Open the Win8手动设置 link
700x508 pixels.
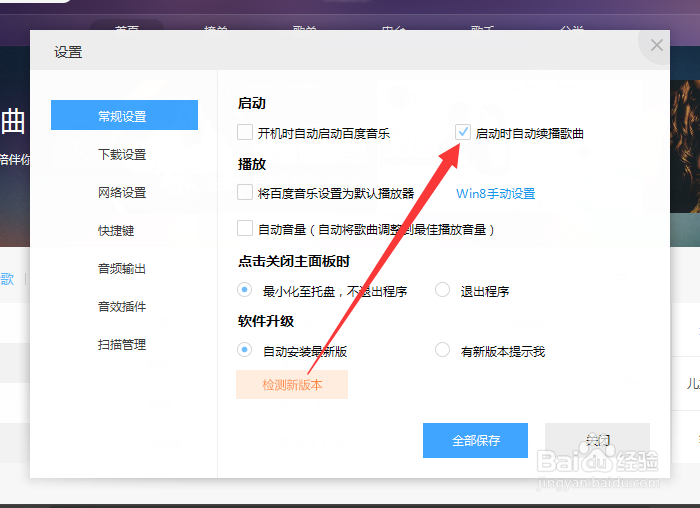(496, 193)
